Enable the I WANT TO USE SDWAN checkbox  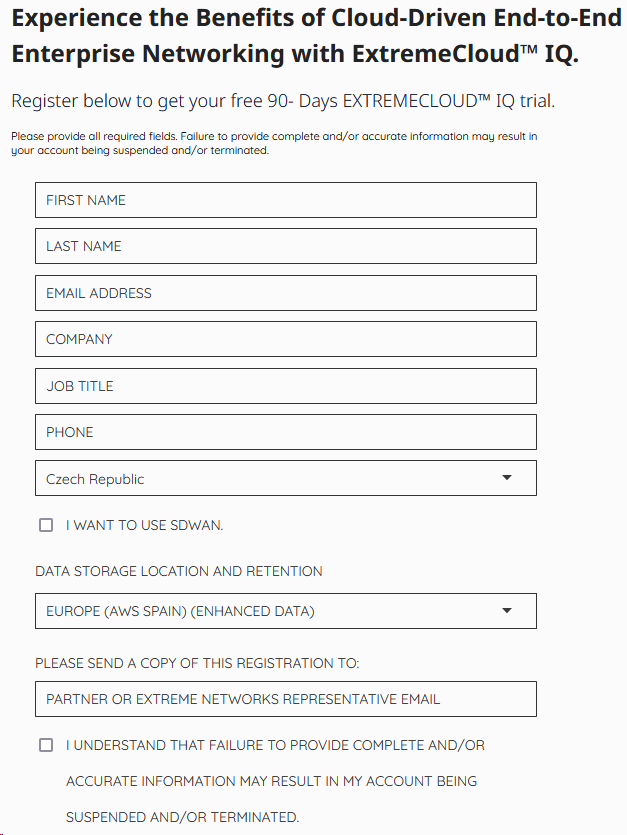pyautogui.click(x=45, y=524)
